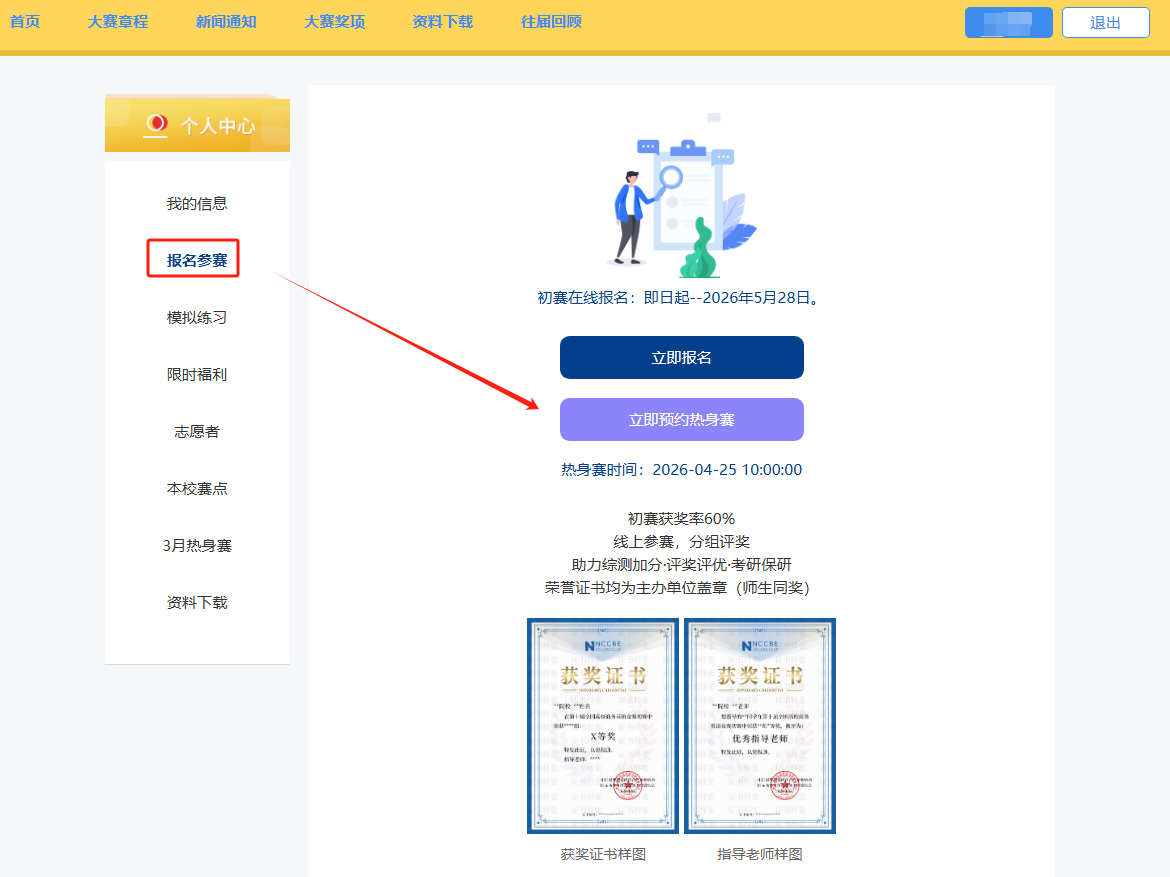Select 我的信息 in the sidebar
The image size is (1170, 877).
coord(197,203)
